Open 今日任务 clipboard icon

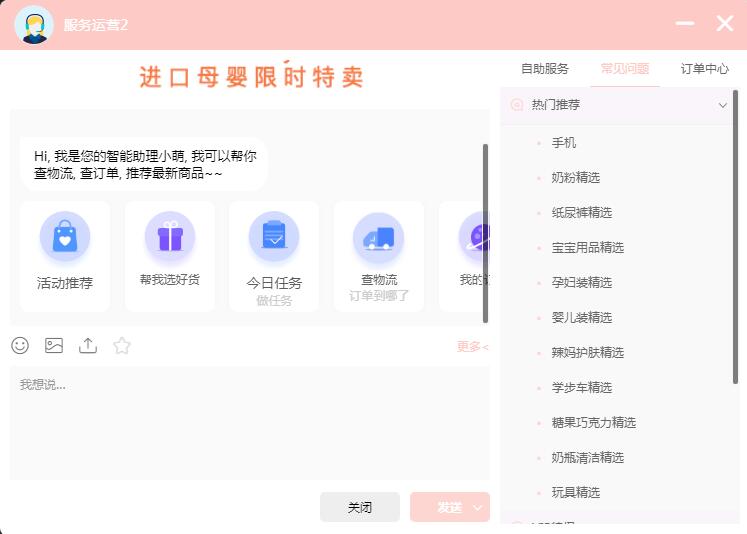(274, 237)
